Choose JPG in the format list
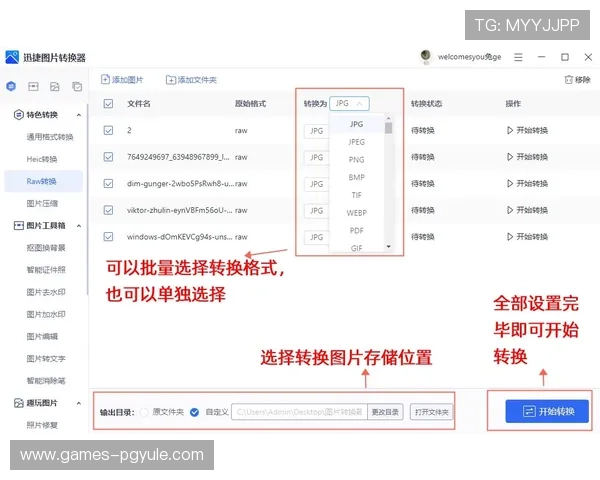 tap(356, 124)
